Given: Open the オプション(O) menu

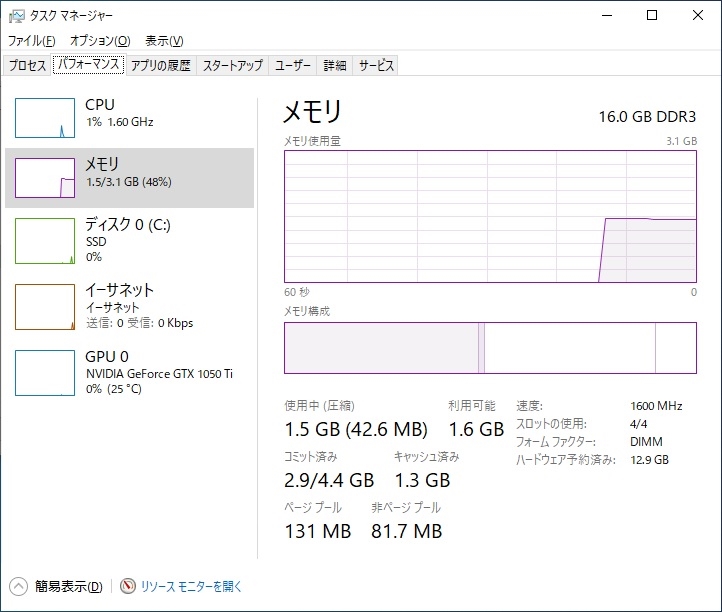Looking at the screenshot, I should coord(100,41).
